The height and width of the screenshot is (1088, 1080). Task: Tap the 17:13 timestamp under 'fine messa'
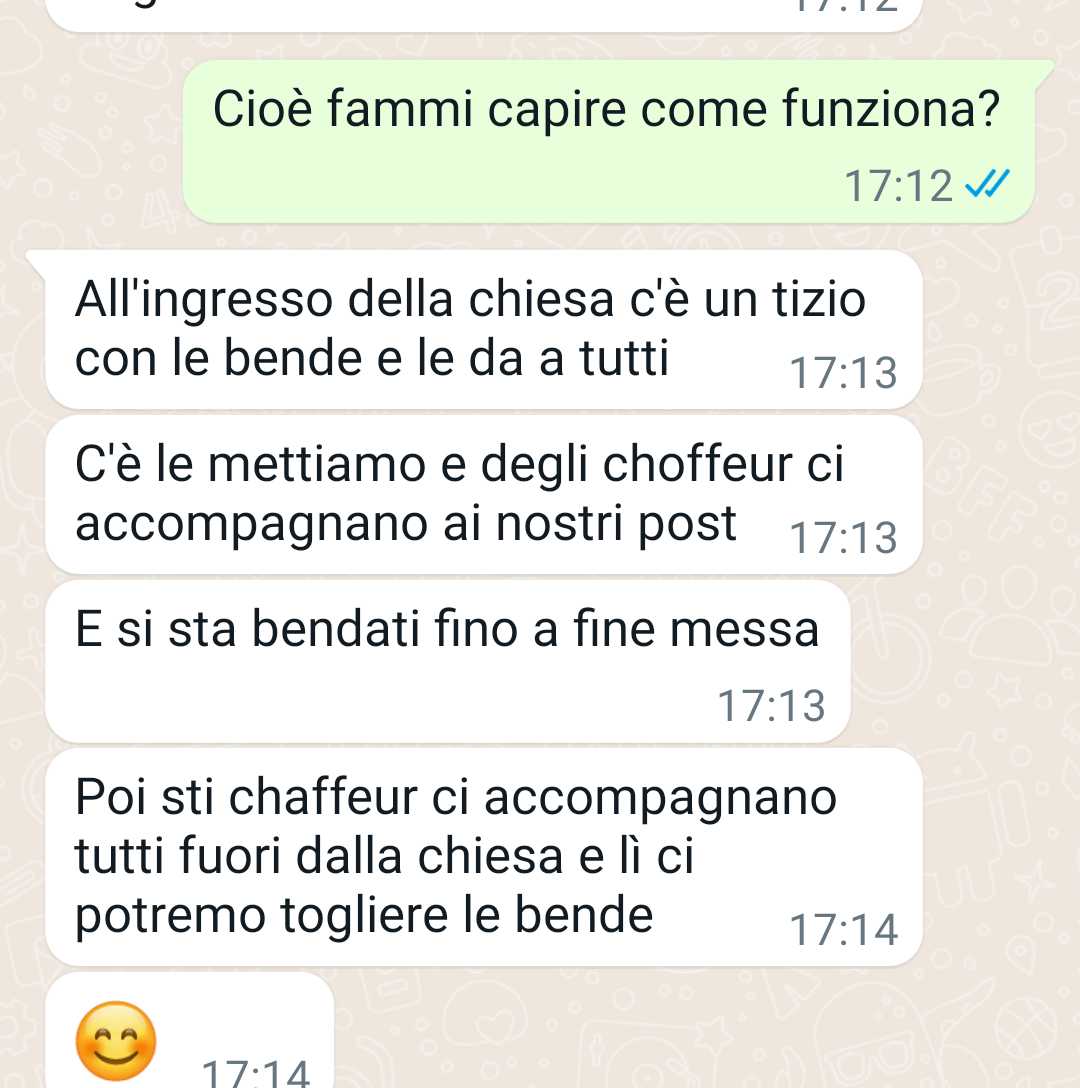pyautogui.click(x=771, y=706)
